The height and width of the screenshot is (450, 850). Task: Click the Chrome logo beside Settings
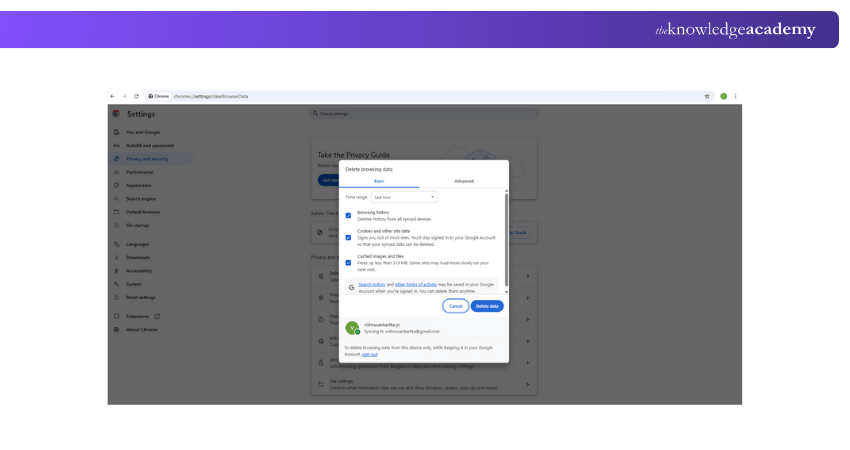(116, 114)
